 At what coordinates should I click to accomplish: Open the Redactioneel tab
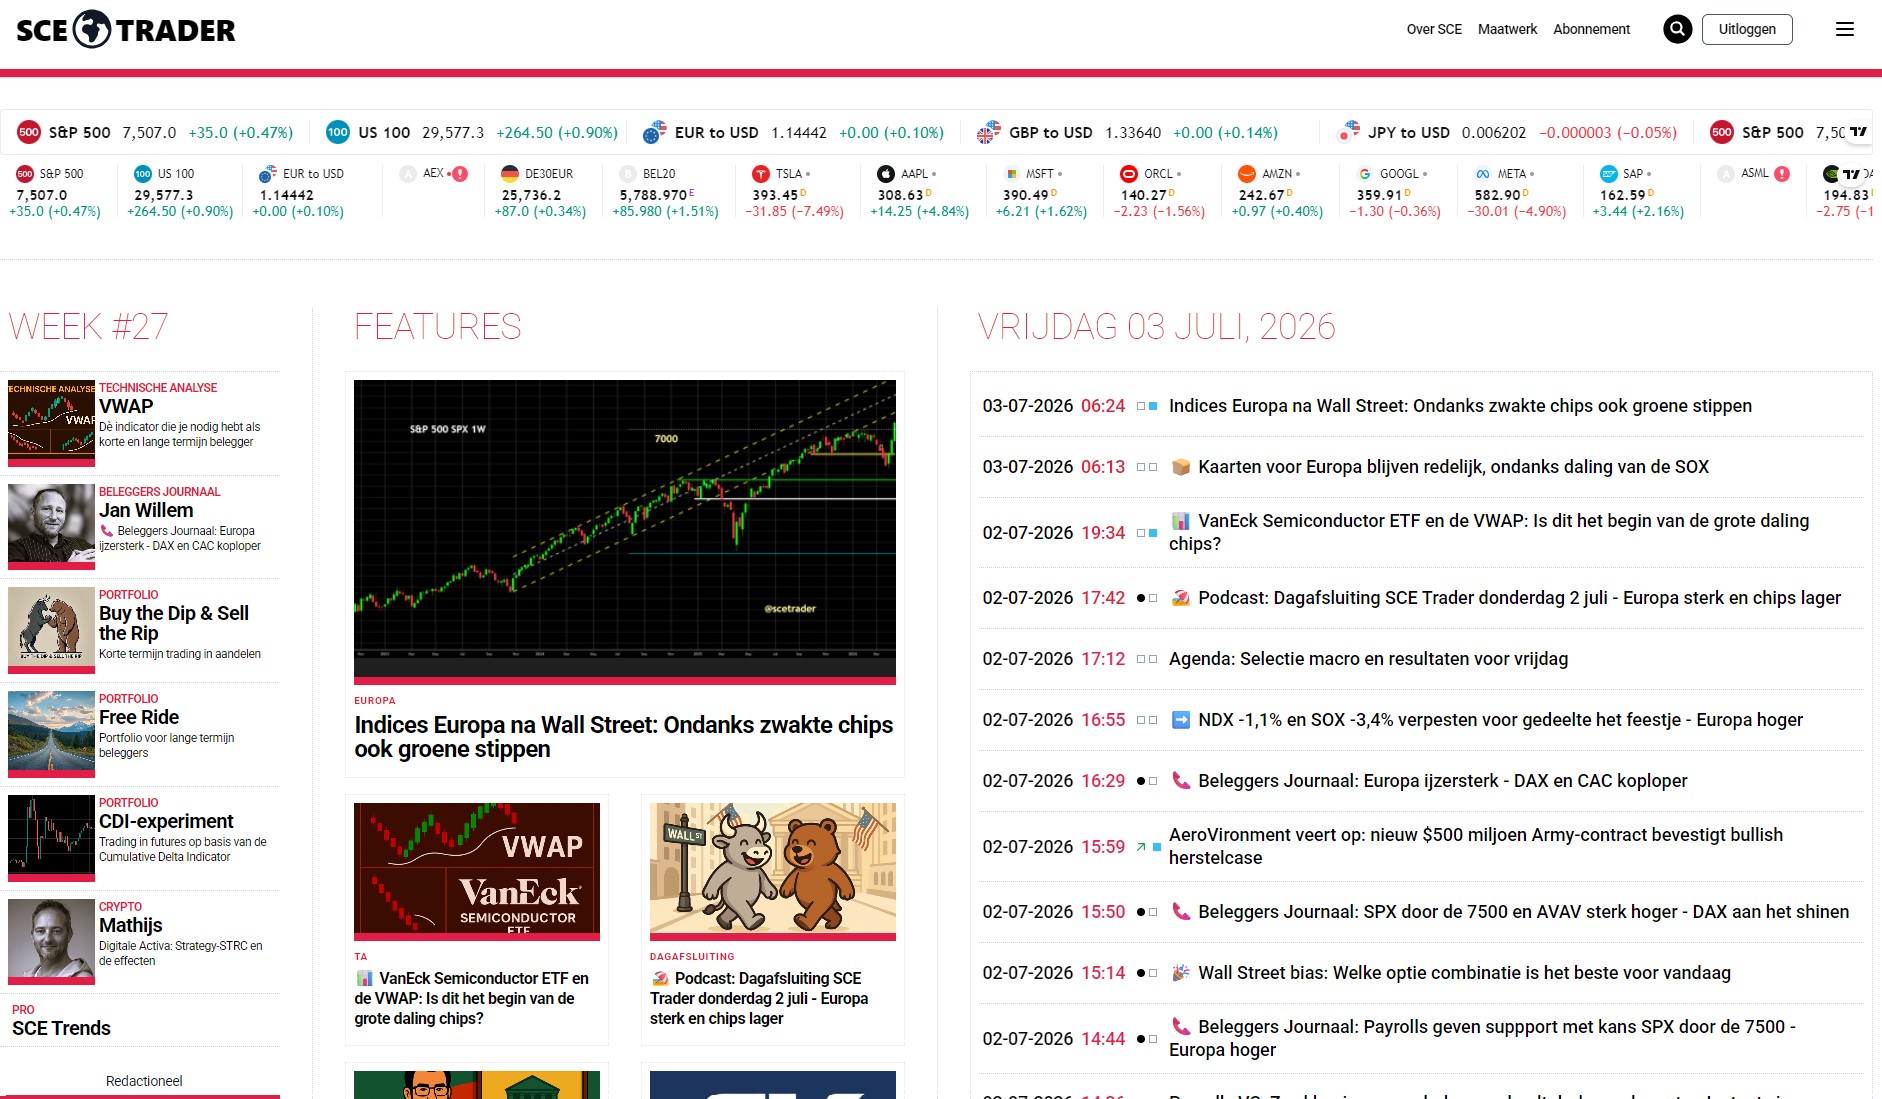click(144, 1081)
